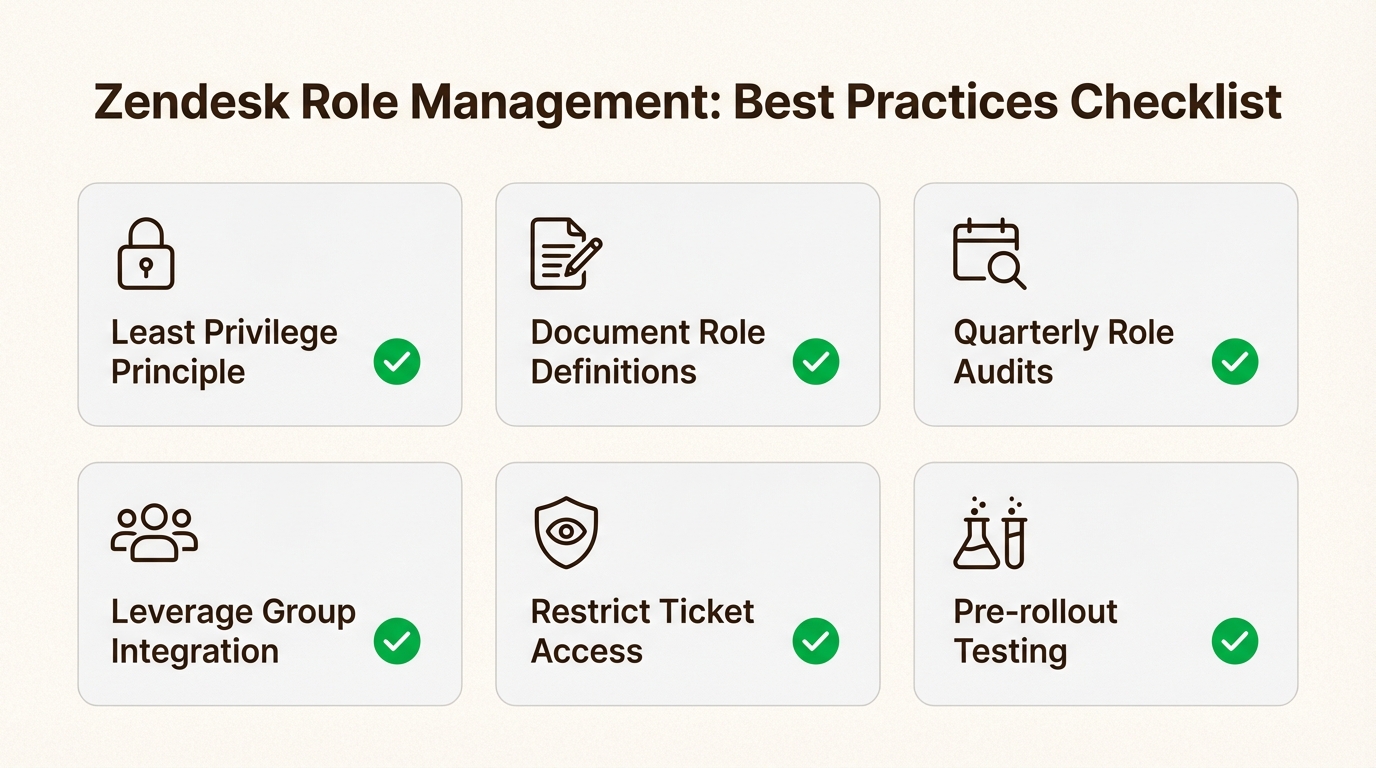Screen dimensions: 1376x768
Task: Click the Leverage Group Integration label
Action: coord(232,631)
